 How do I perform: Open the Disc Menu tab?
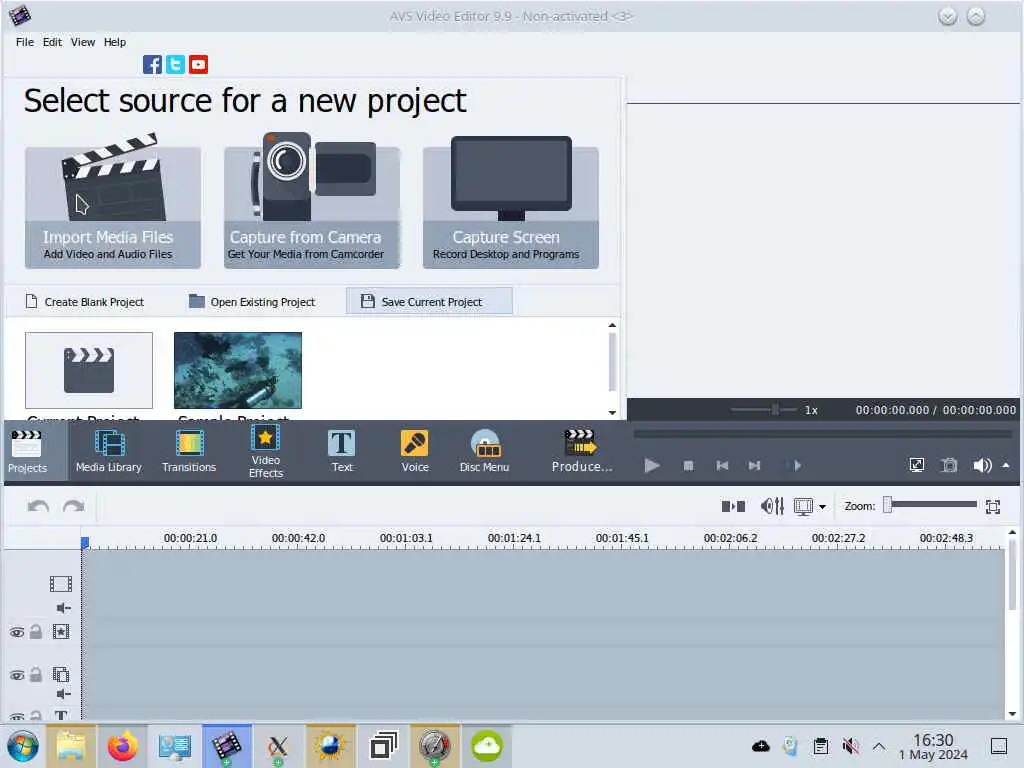(x=484, y=452)
